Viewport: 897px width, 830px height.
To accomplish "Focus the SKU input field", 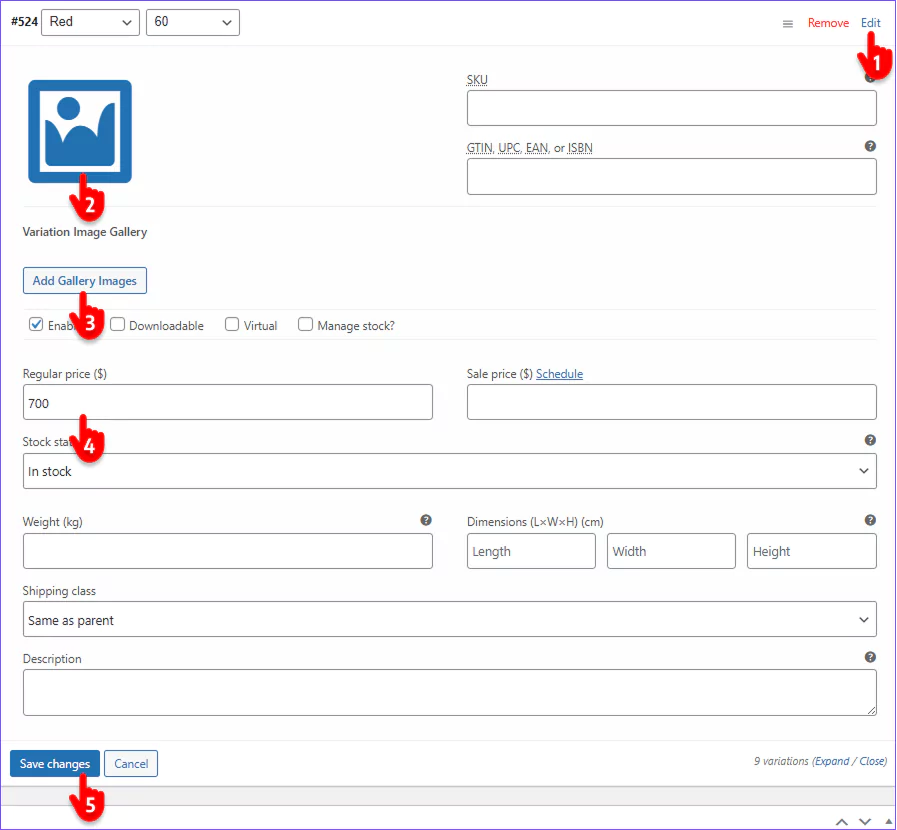I will click(672, 108).
